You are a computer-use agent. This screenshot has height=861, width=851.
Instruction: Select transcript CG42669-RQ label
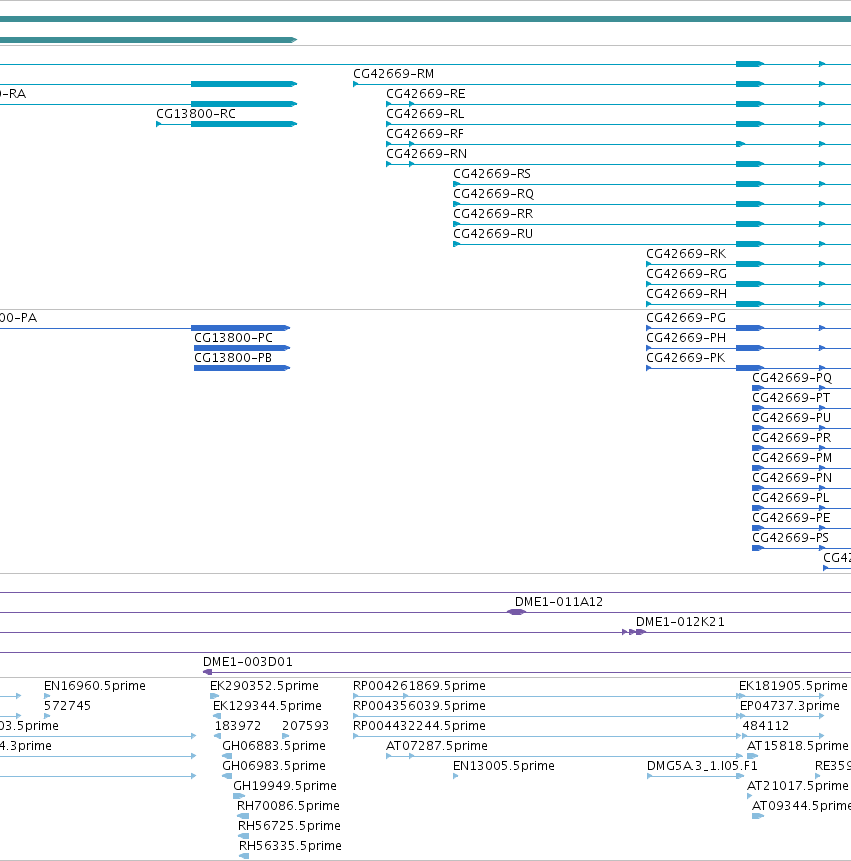pos(493,194)
